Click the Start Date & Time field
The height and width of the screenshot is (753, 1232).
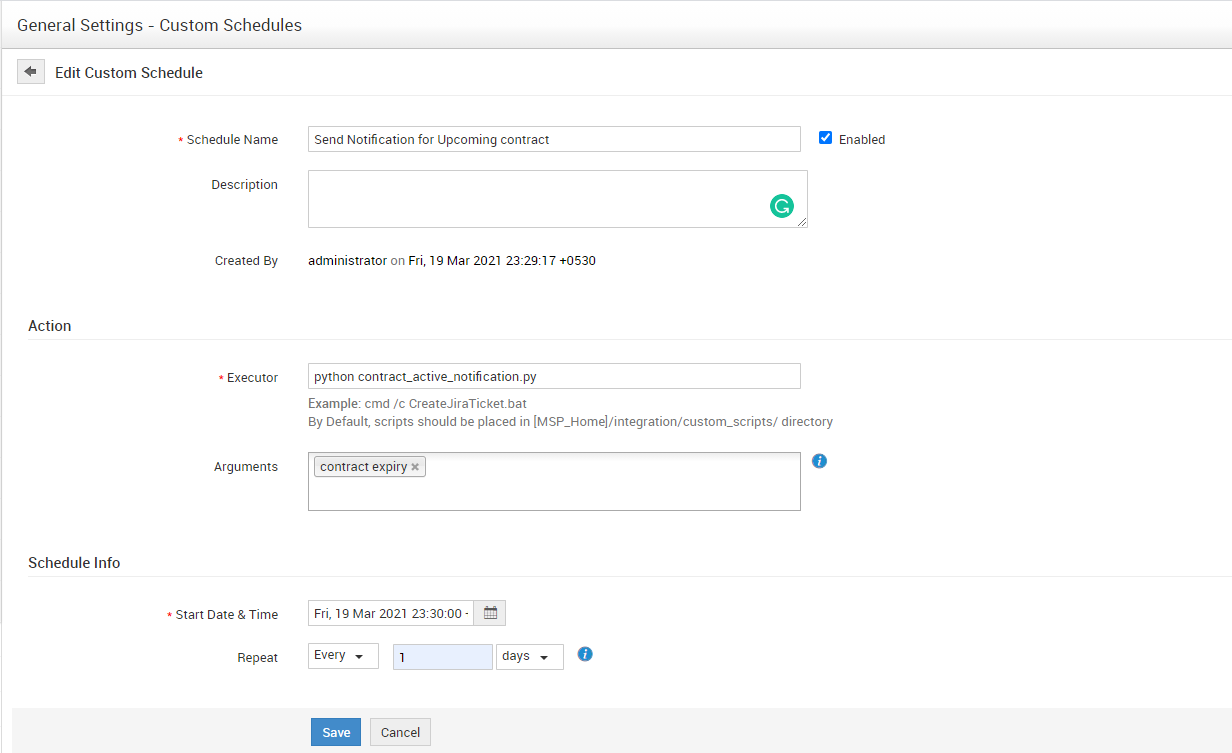click(x=390, y=613)
